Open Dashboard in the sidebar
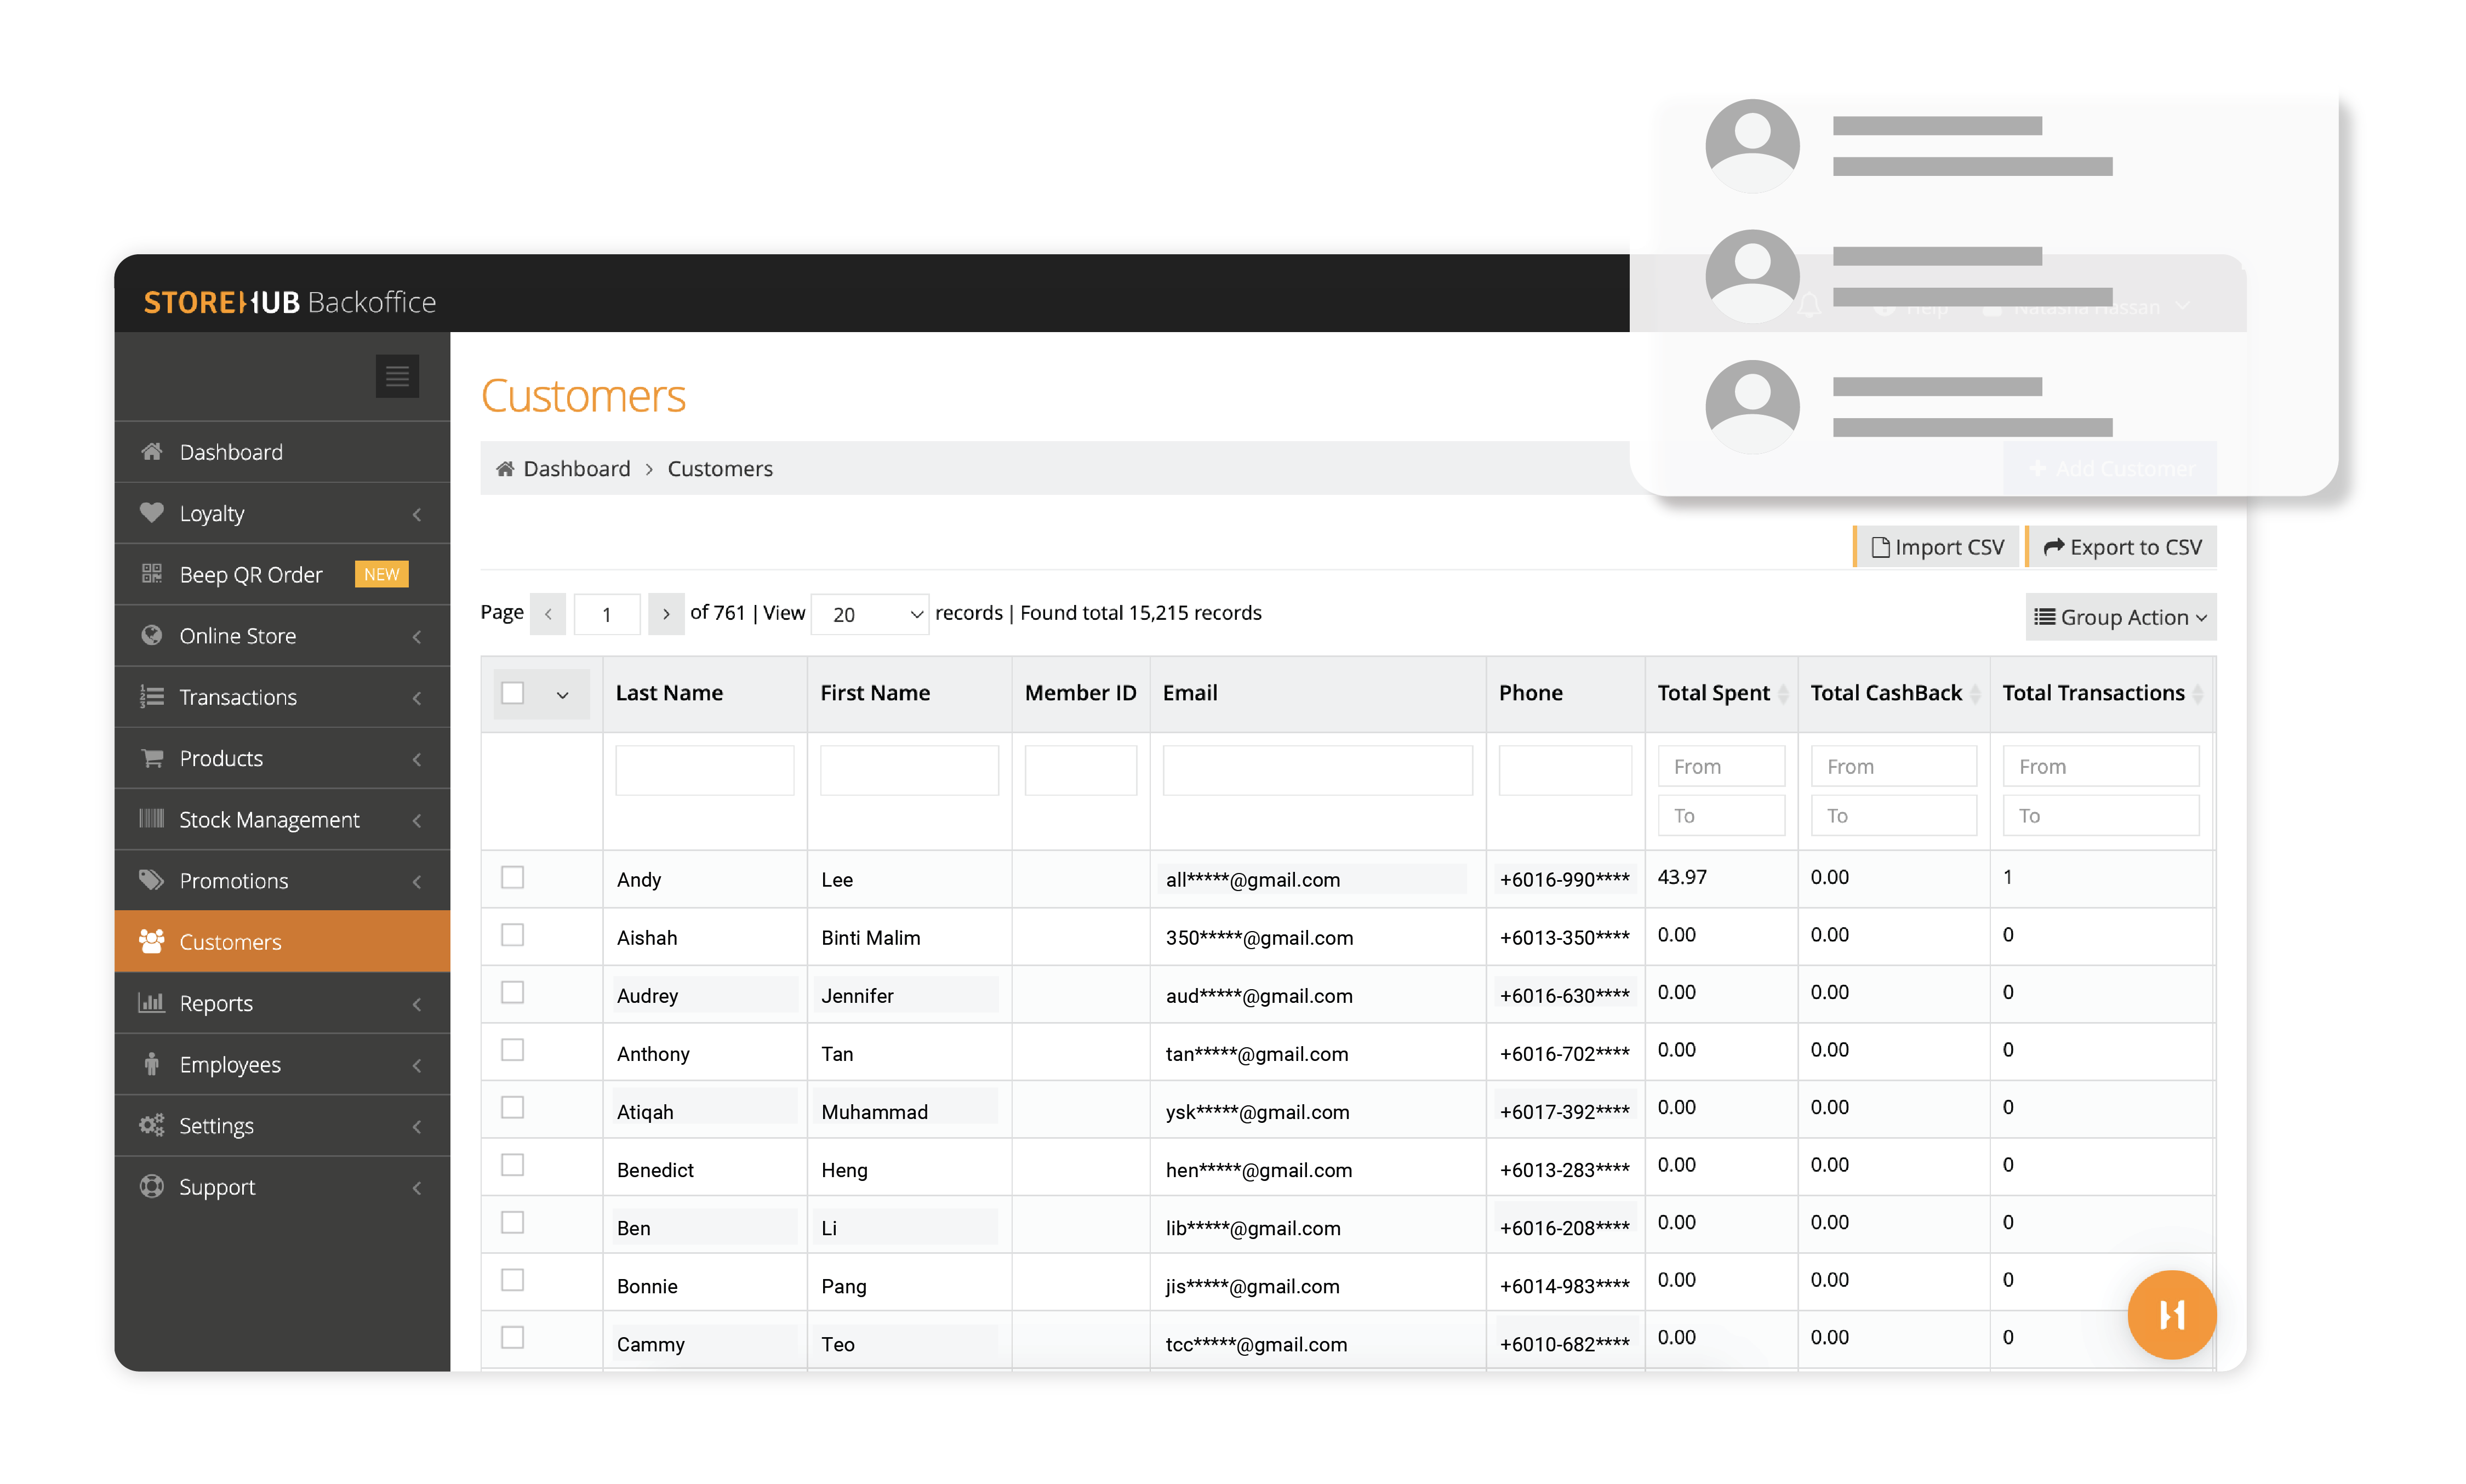 [282, 452]
